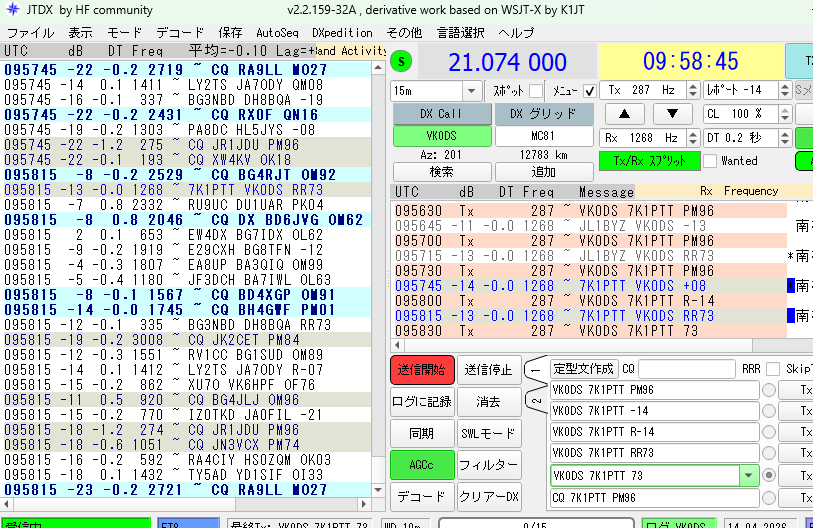This screenshot has height=528, width=813.
Task: Adjust the DT 0.2 秒 spinner
Action: click(x=785, y=138)
